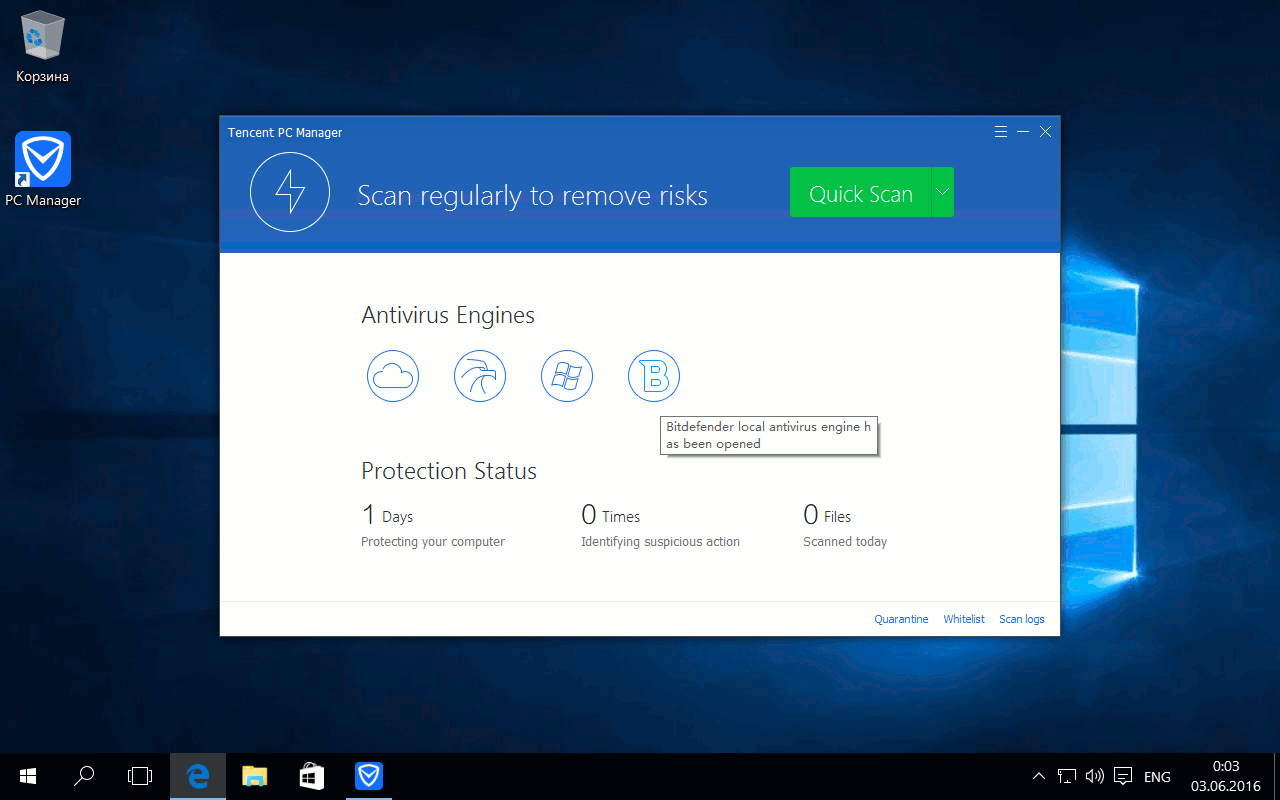This screenshot has height=800, width=1280.
Task: Expand the Quick Scan dropdown arrow
Action: 942,192
